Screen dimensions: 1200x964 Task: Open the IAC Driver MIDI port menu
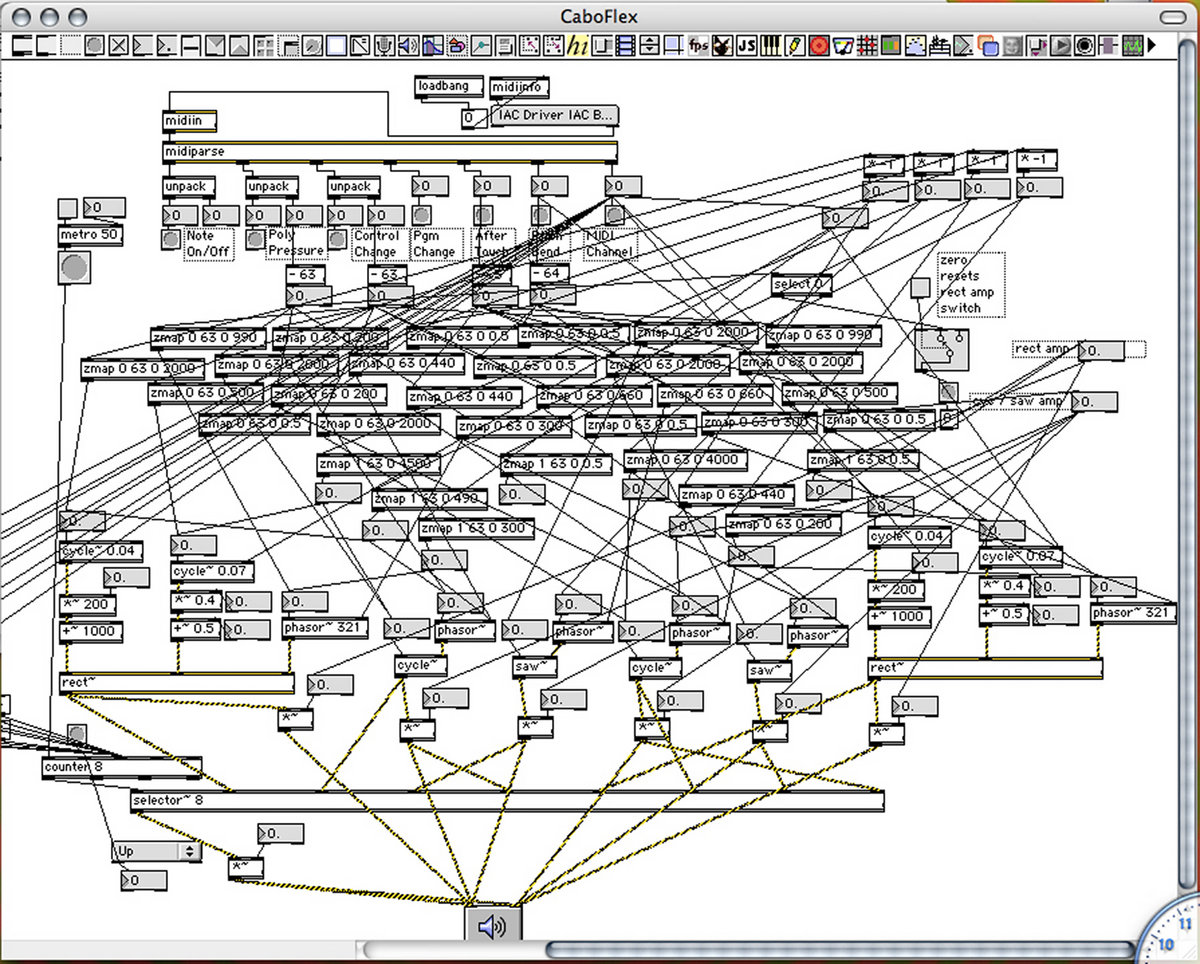point(556,116)
